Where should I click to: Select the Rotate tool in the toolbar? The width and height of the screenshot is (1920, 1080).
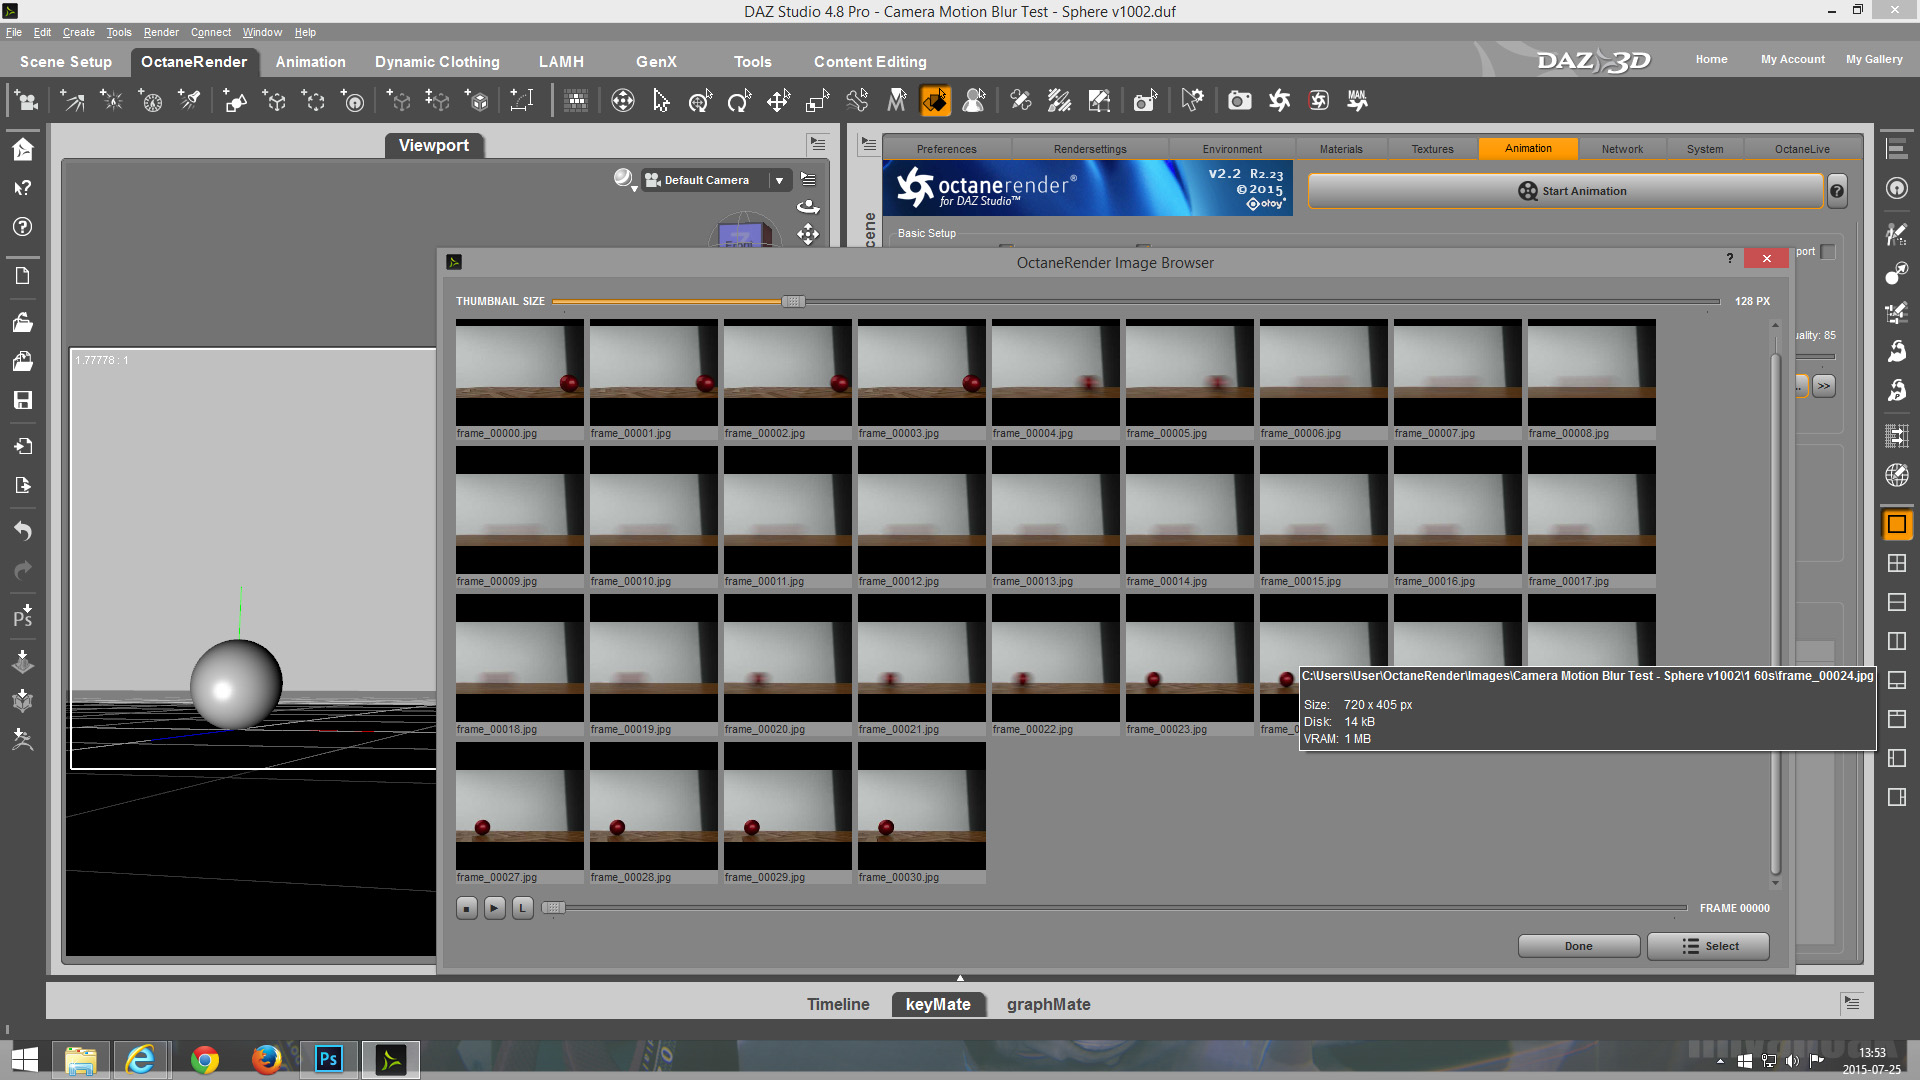(x=738, y=100)
